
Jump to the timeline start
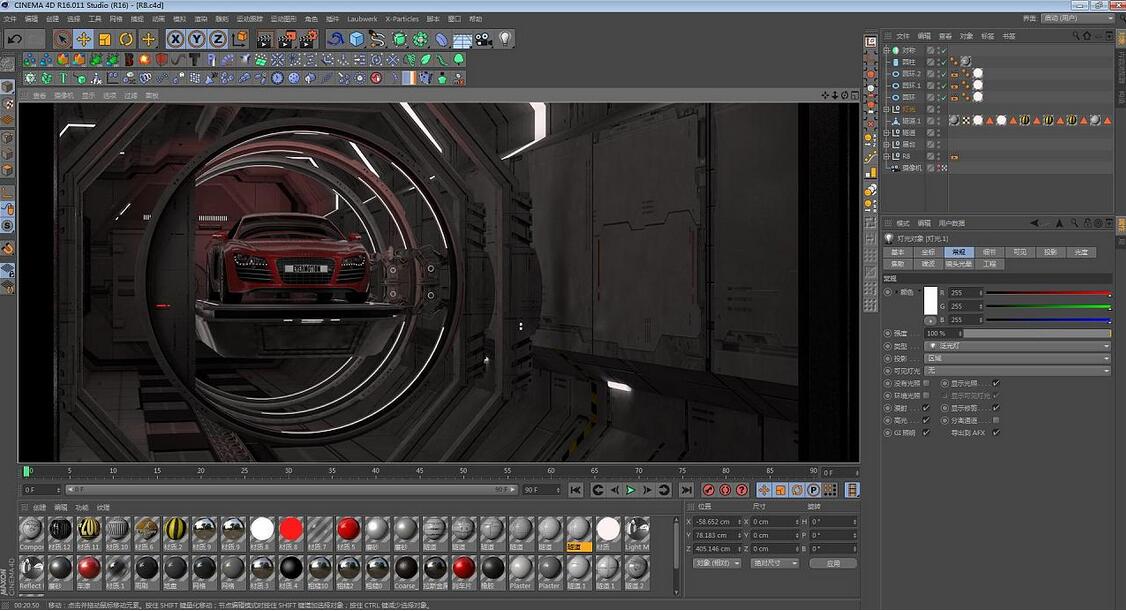576,490
